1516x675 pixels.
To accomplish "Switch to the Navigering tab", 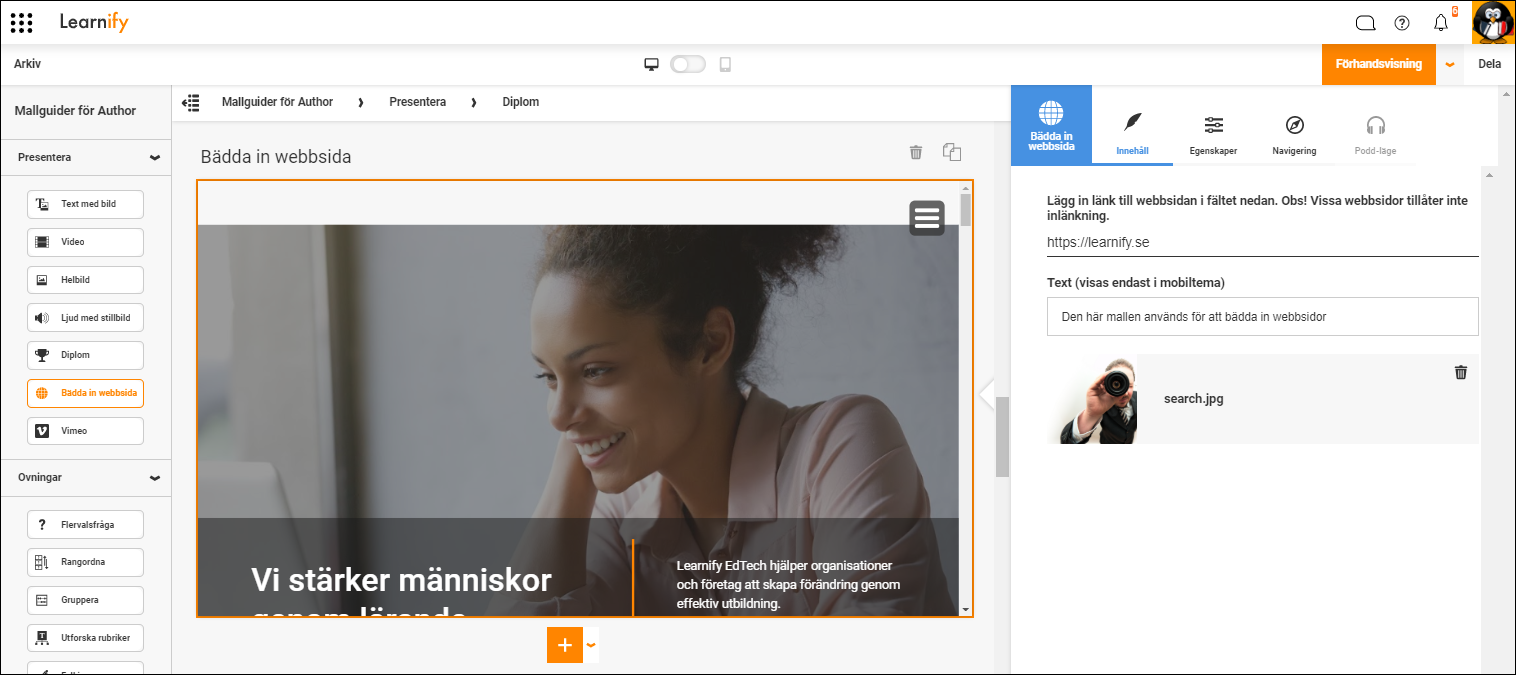I will (1294, 134).
